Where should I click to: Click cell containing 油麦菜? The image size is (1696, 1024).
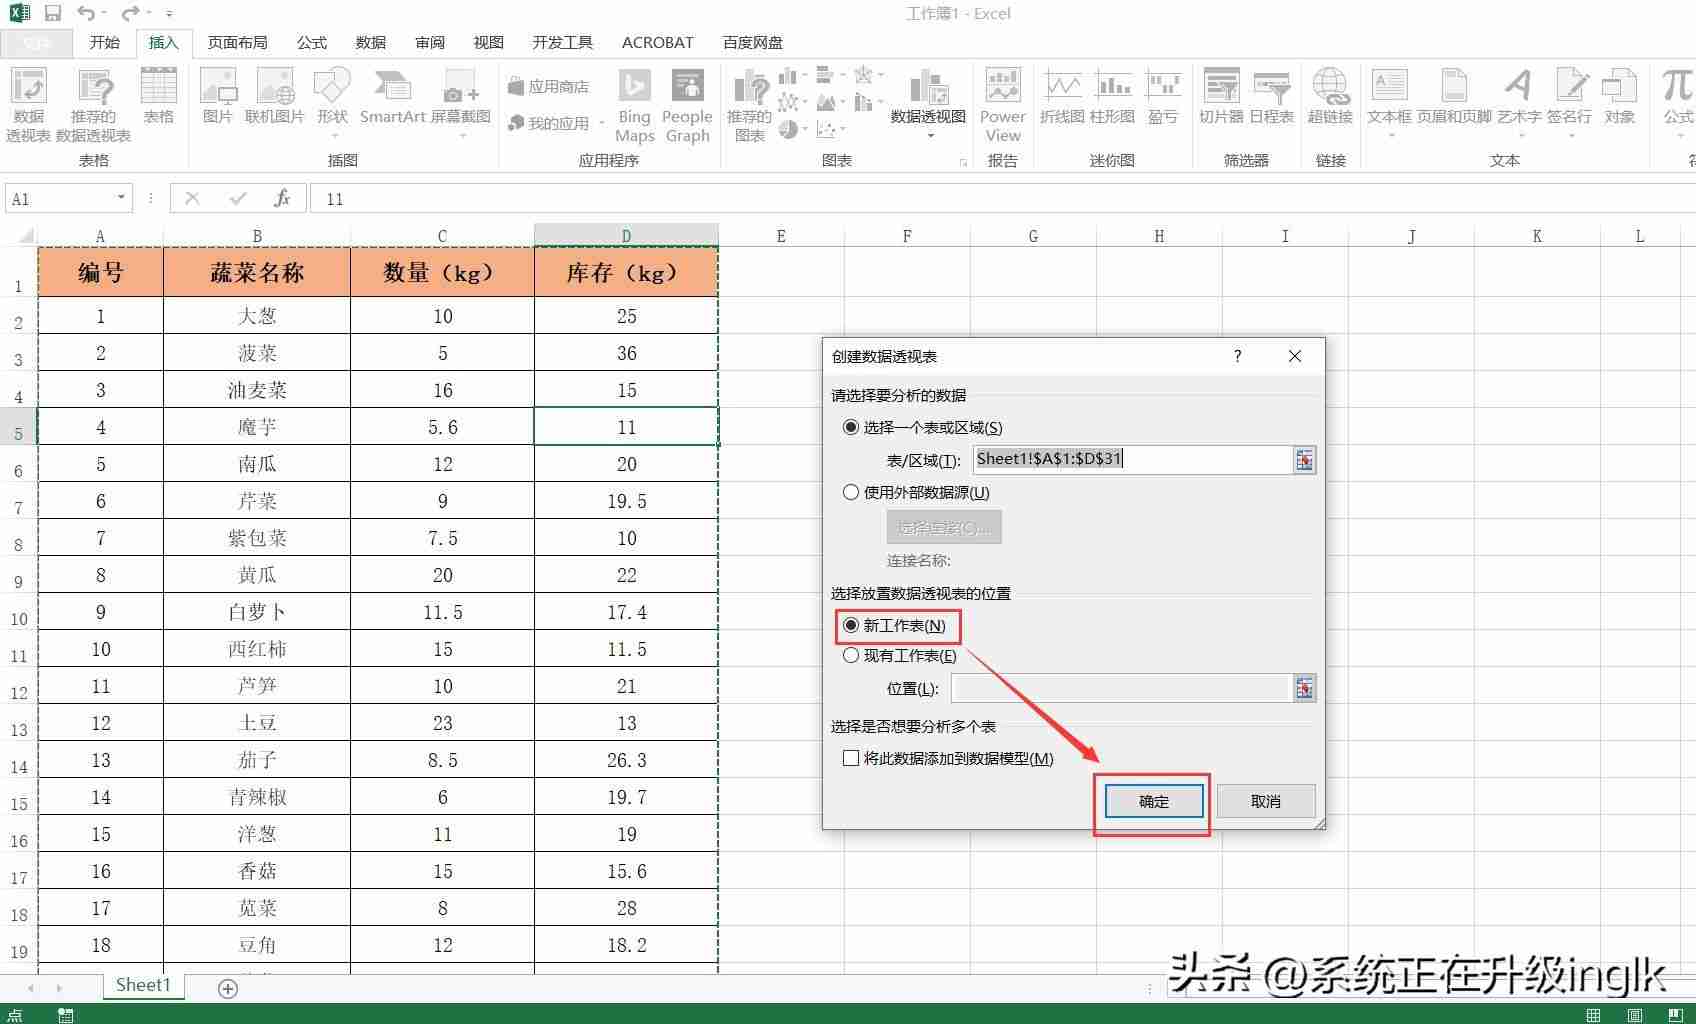pos(257,390)
